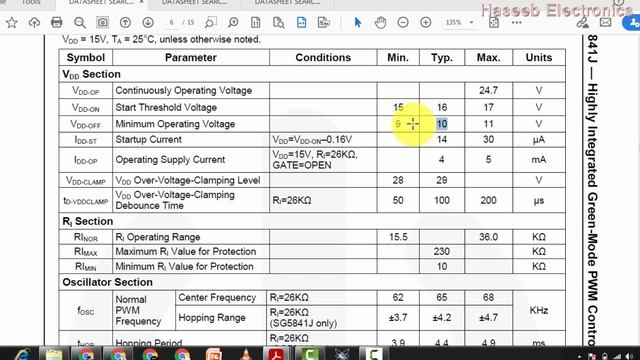Click the '230' Maximum RI value
640x360 pixels.
coord(442,251)
